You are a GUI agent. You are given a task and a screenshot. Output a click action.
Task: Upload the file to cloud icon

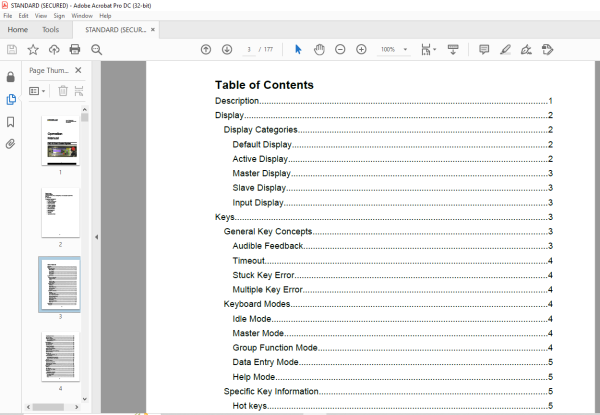point(54,49)
